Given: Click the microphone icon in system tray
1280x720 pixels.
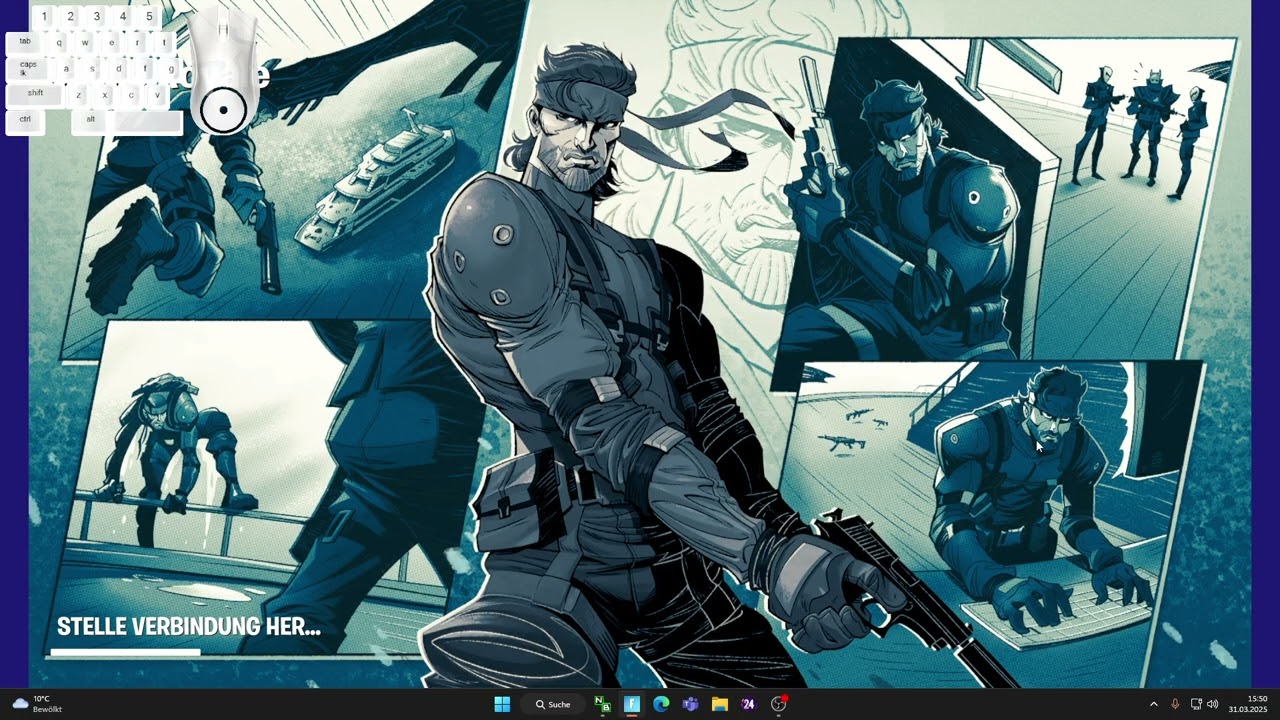Looking at the screenshot, I should [1175, 704].
